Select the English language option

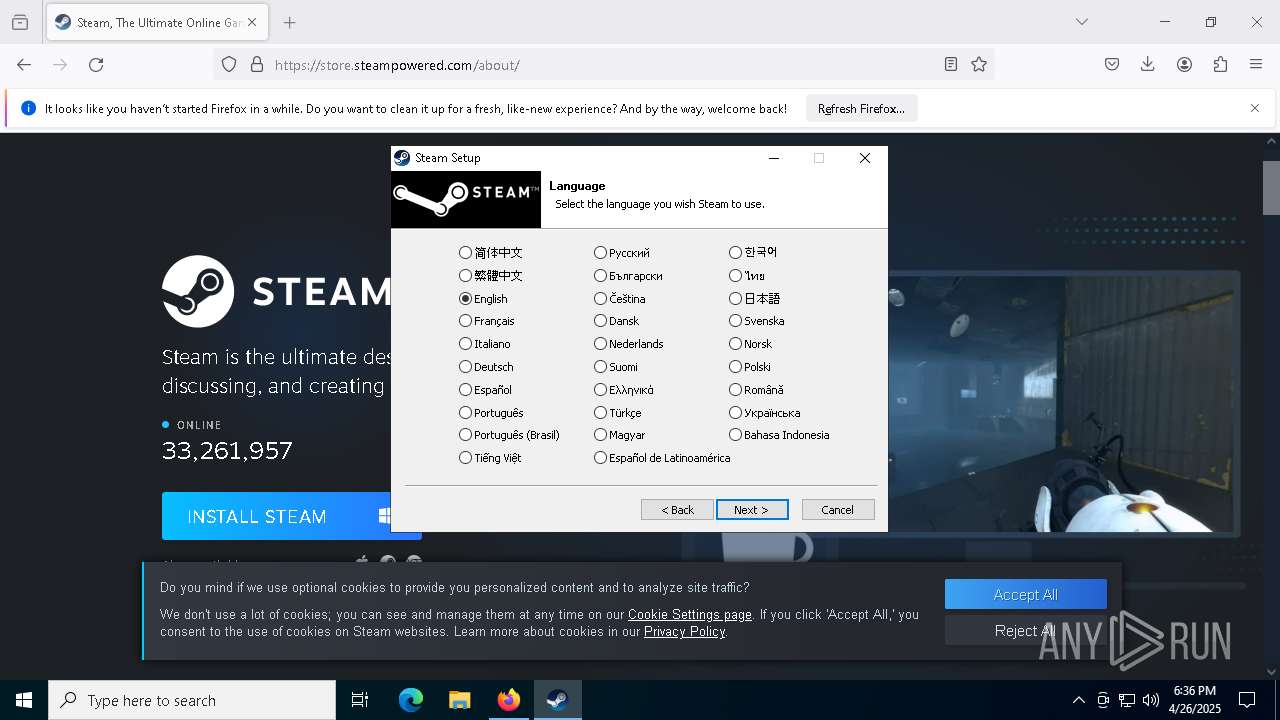[x=483, y=299]
